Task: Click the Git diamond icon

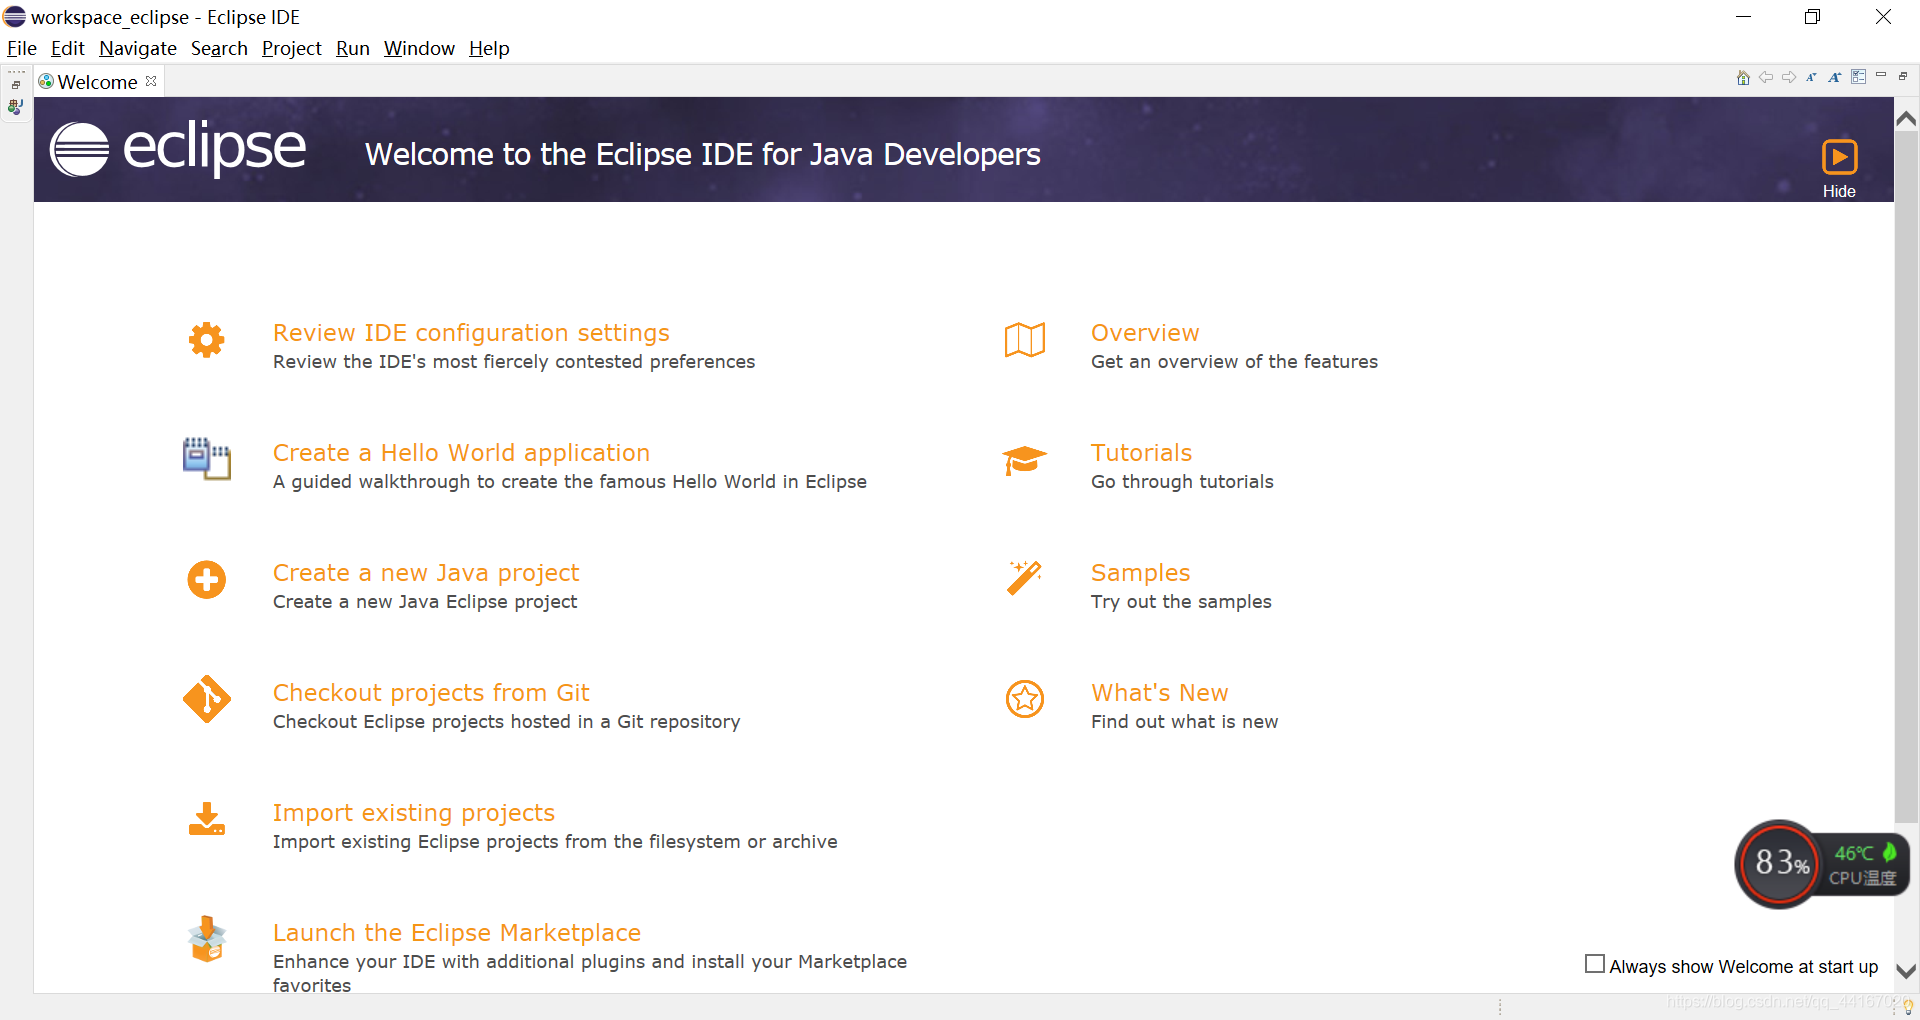Action: [207, 699]
